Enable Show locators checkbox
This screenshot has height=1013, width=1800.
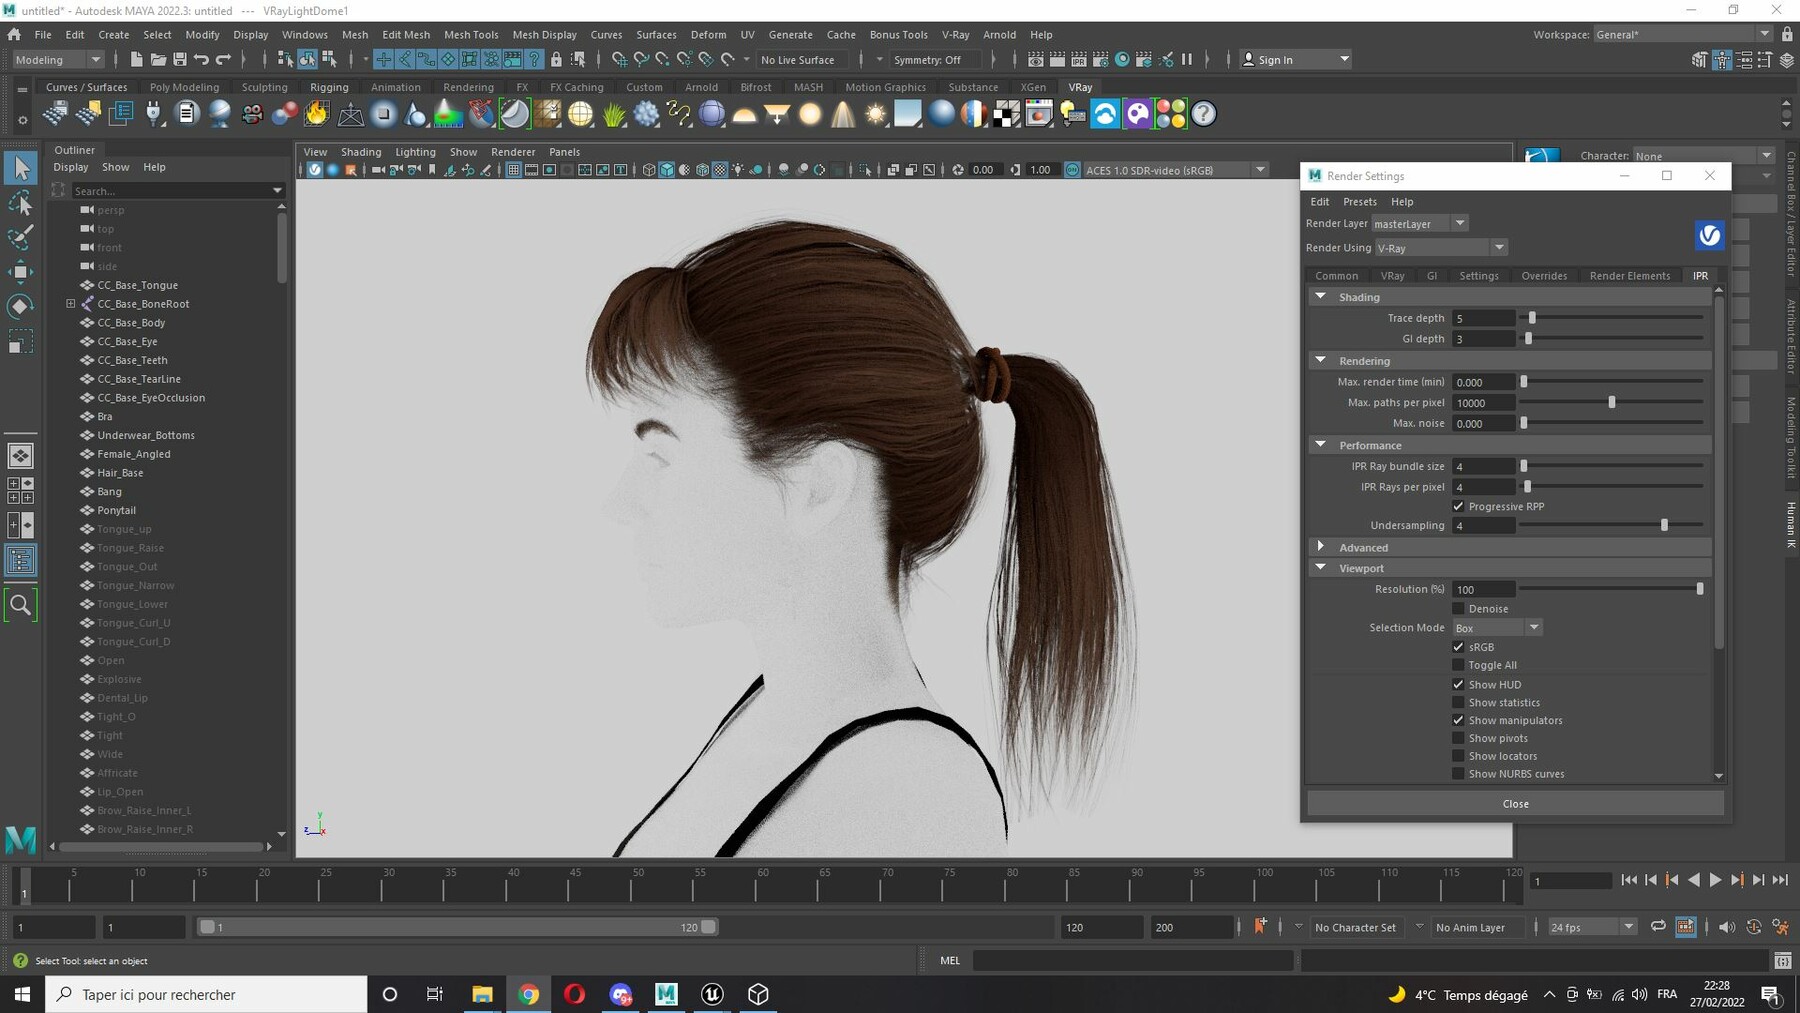point(1458,756)
